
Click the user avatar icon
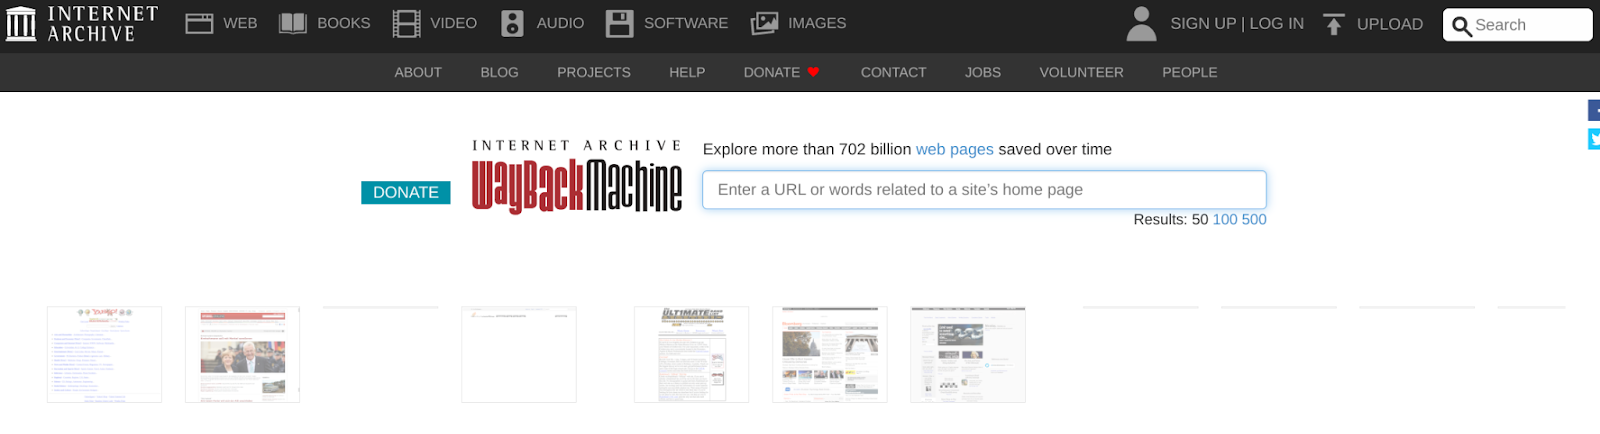click(x=1141, y=23)
